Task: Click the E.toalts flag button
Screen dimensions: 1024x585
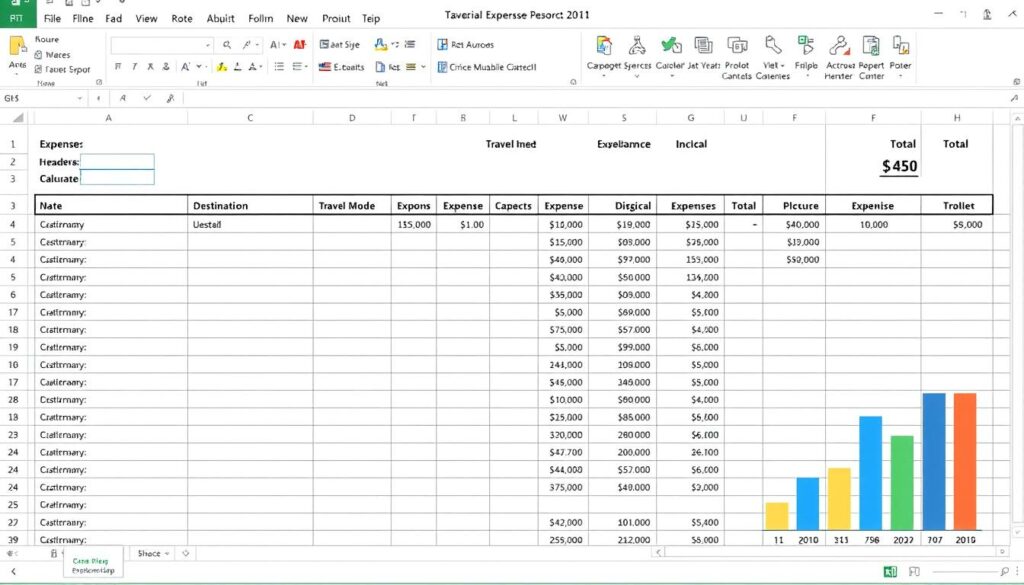Action: (342, 67)
